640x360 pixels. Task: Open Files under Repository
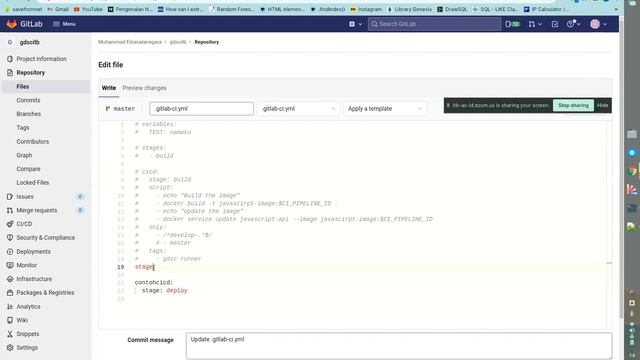22,87
